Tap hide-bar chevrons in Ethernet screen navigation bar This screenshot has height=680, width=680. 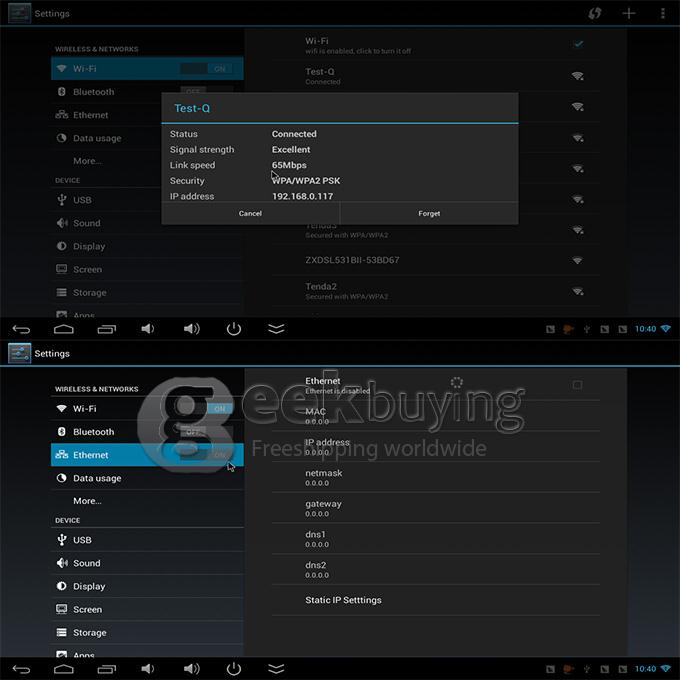276,669
